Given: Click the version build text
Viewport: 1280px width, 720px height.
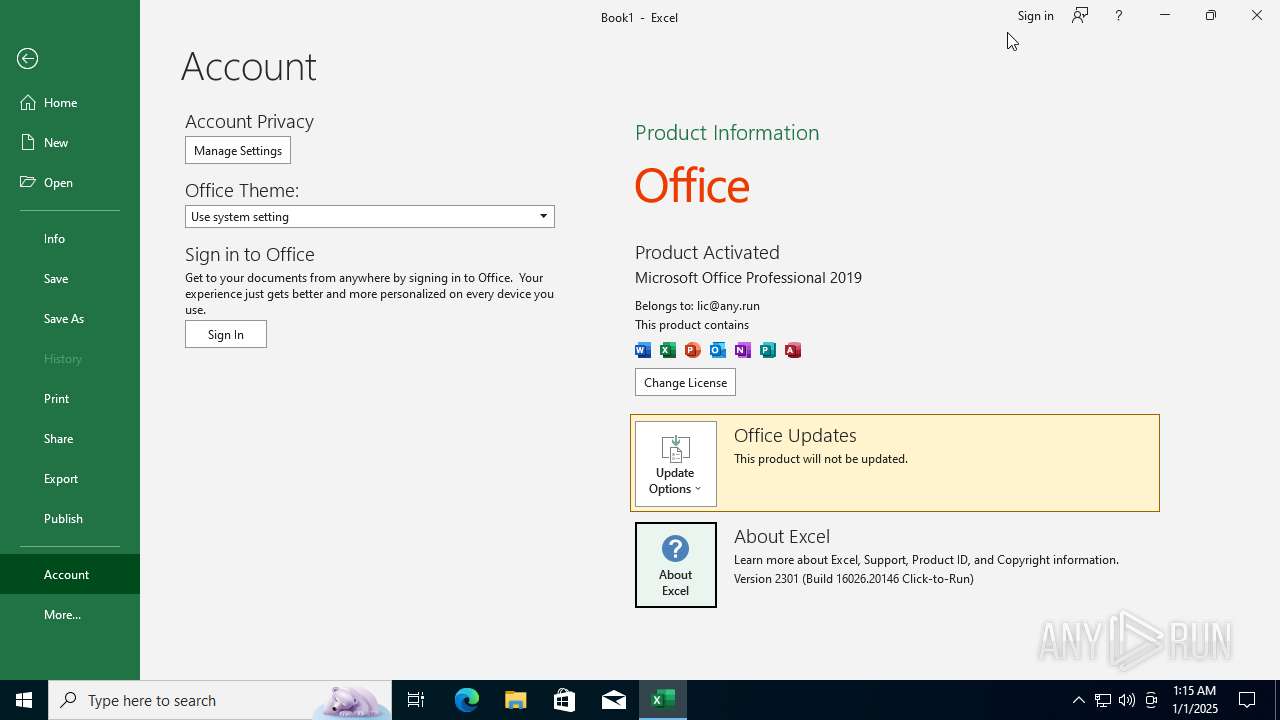Looking at the screenshot, I should (854, 578).
